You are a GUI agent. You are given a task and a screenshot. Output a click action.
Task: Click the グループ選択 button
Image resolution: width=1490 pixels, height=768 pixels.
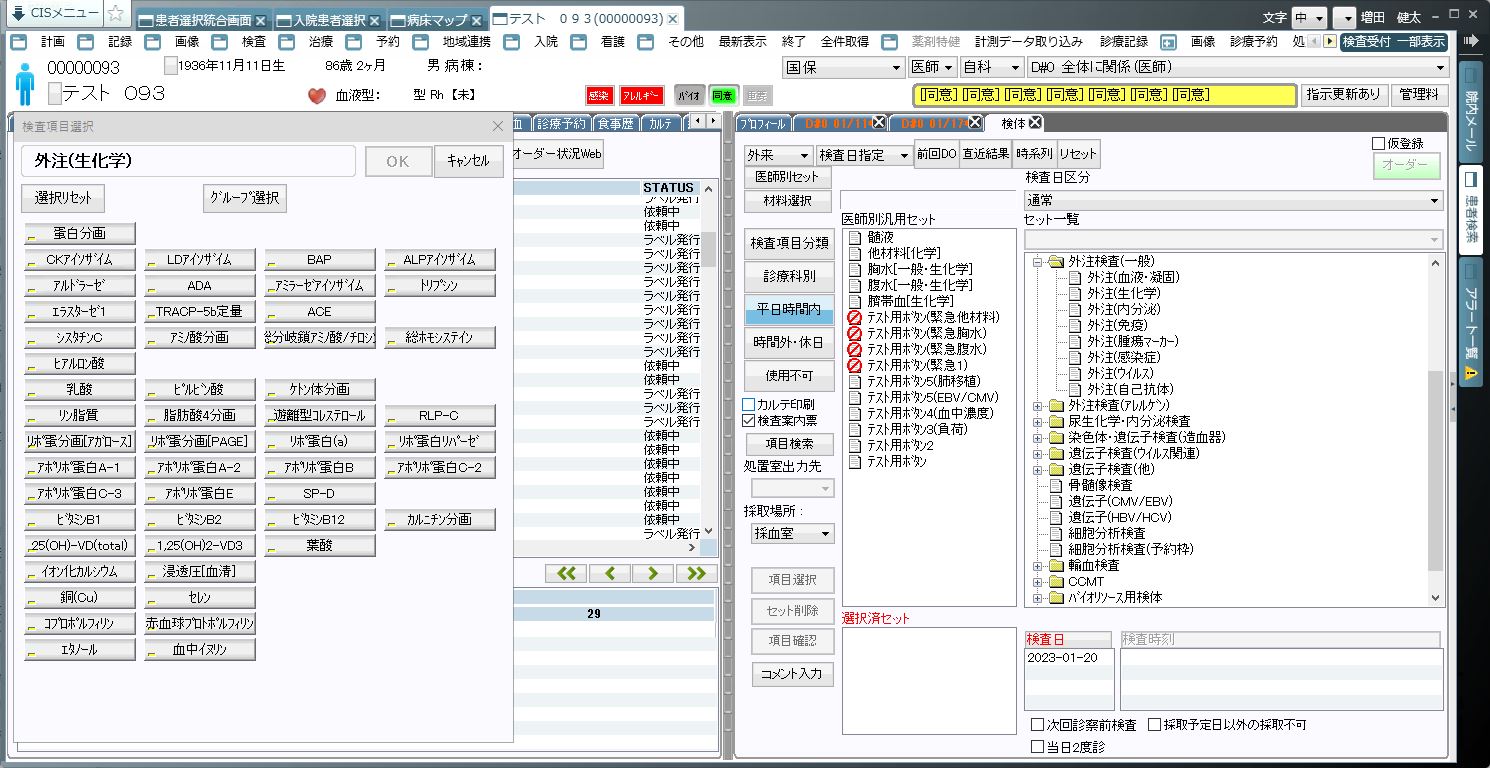pyautogui.click(x=245, y=198)
